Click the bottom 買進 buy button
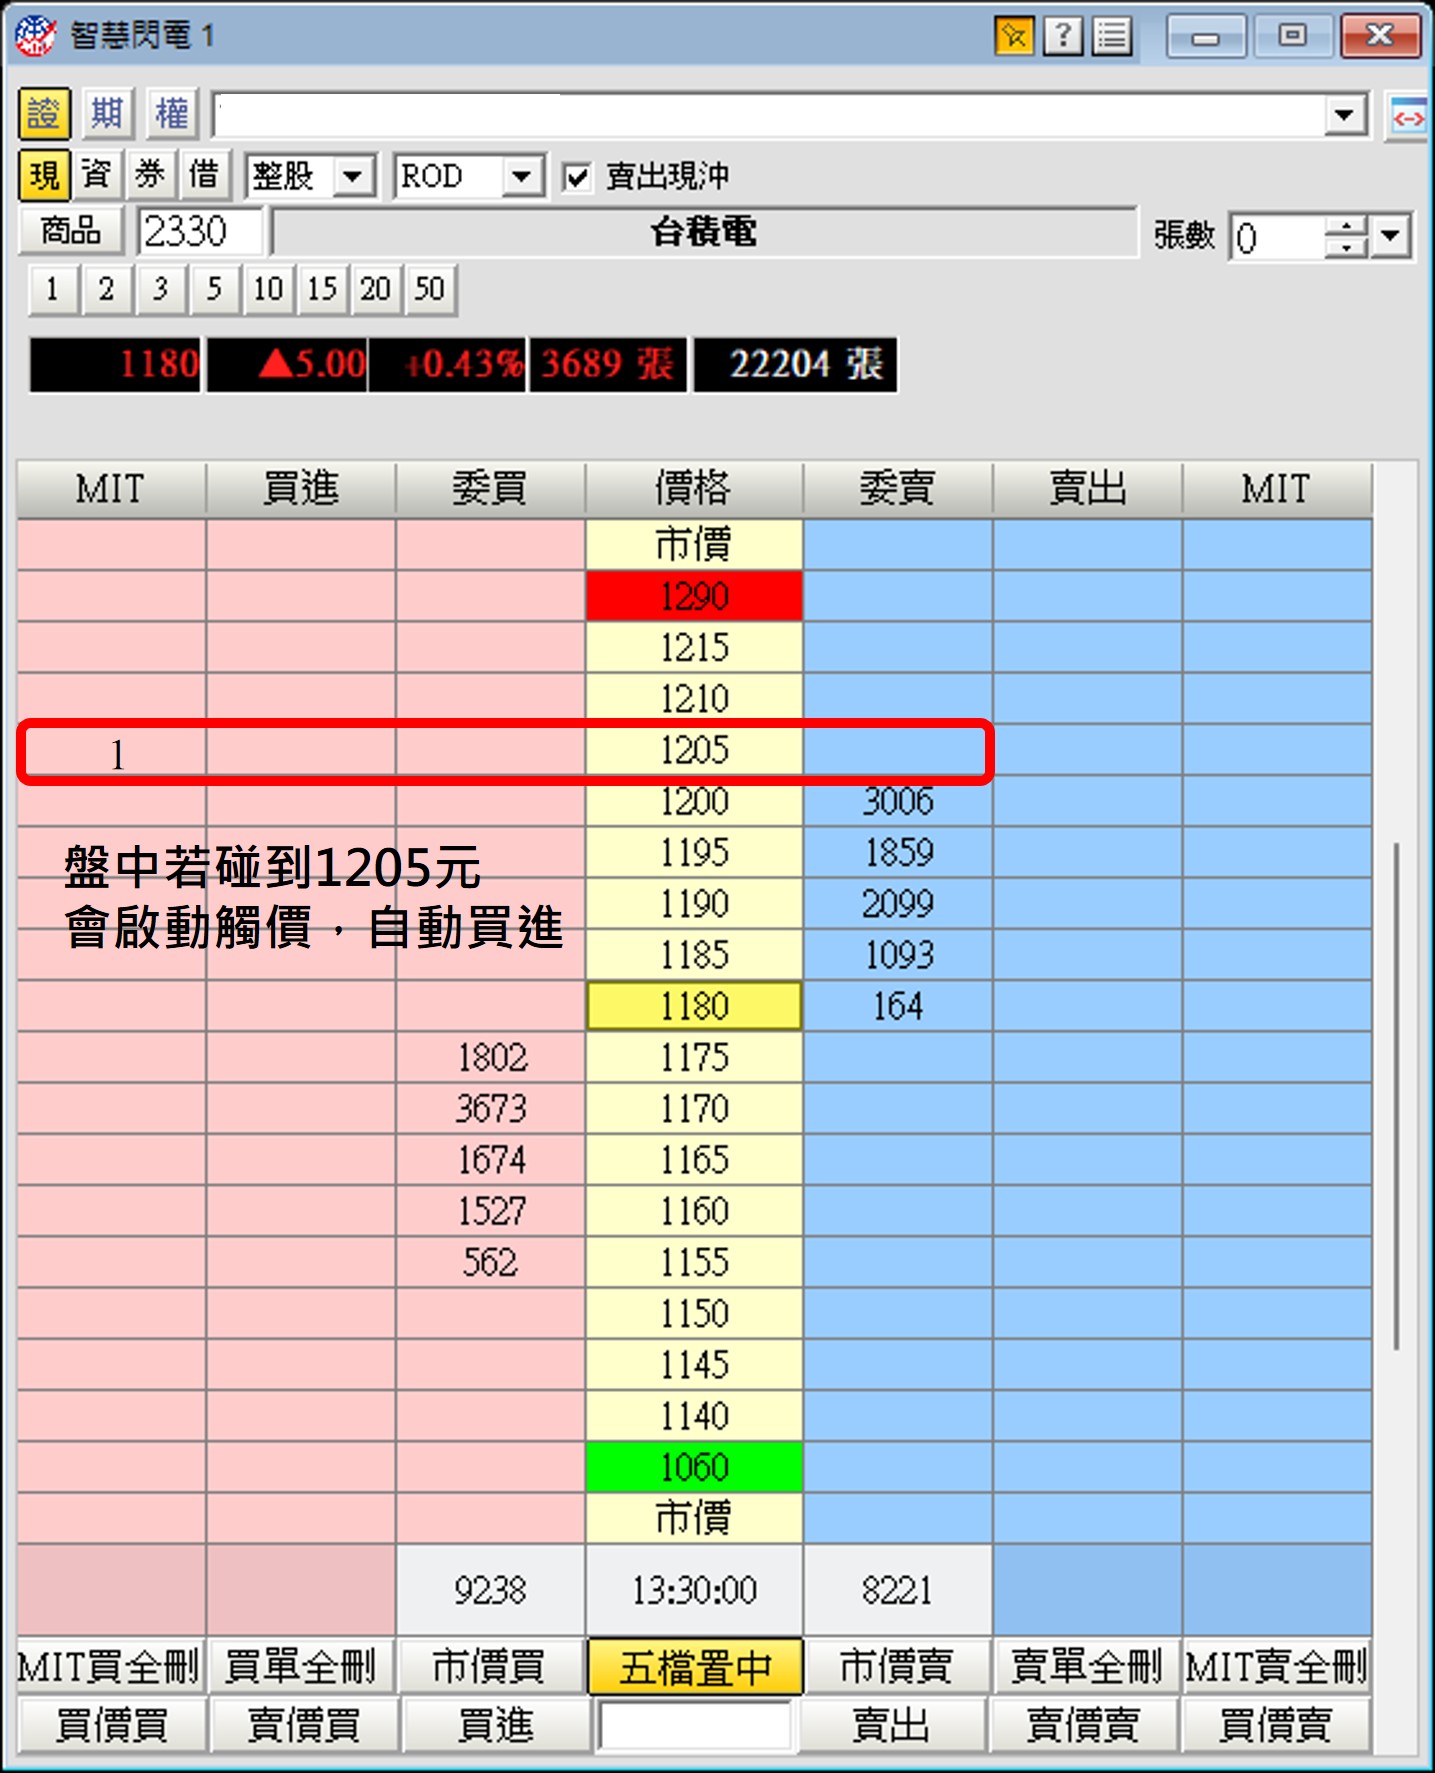 click(496, 1725)
